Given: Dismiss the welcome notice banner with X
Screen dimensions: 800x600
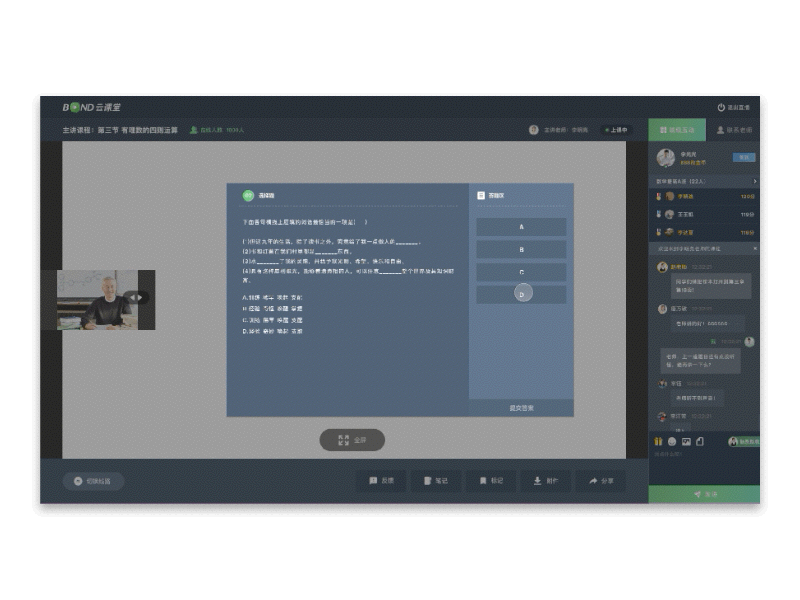Looking at the screenshot, I should point(755,248).
